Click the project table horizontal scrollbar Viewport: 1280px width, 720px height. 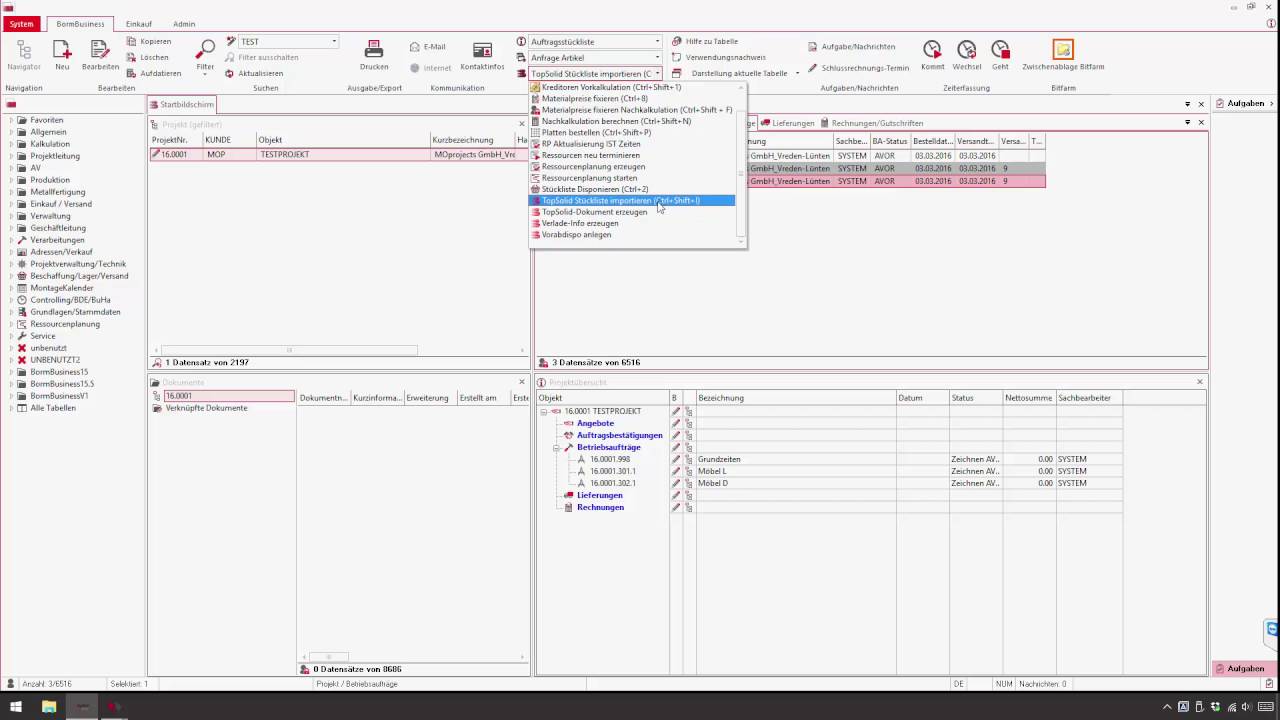coord(289,350)
